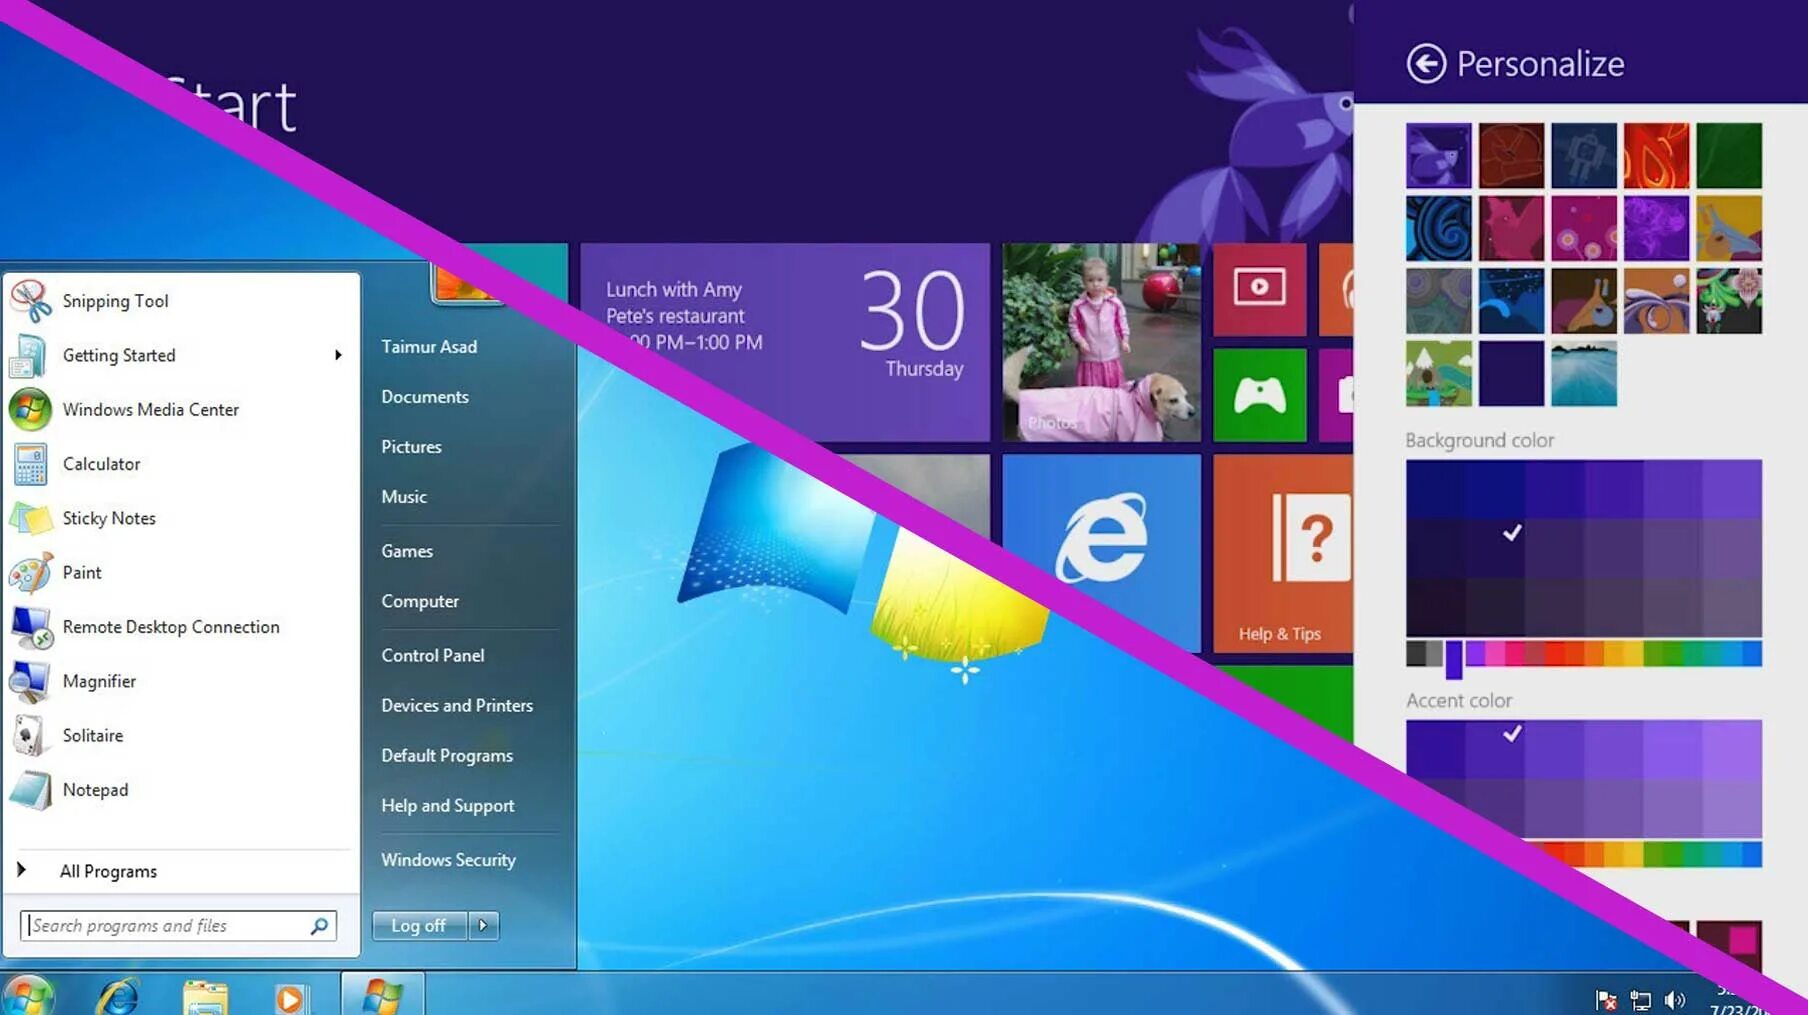This screenshot has height=1015, width=1808.
Task: Open the Photos tile with the child
Action: (x=1101, y=342)
